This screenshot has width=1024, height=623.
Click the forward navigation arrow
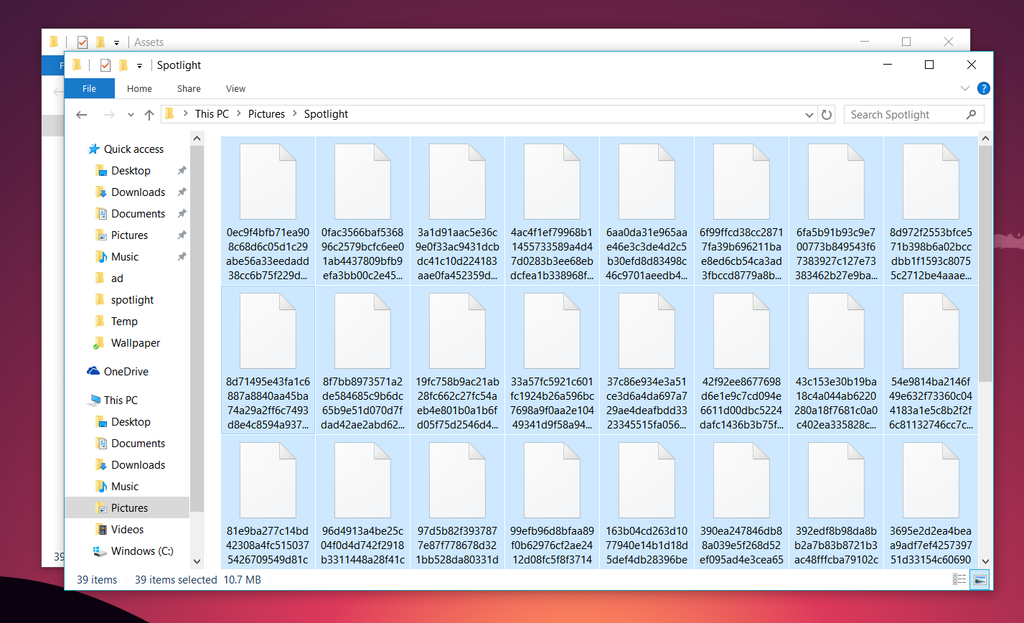(108, 114)
